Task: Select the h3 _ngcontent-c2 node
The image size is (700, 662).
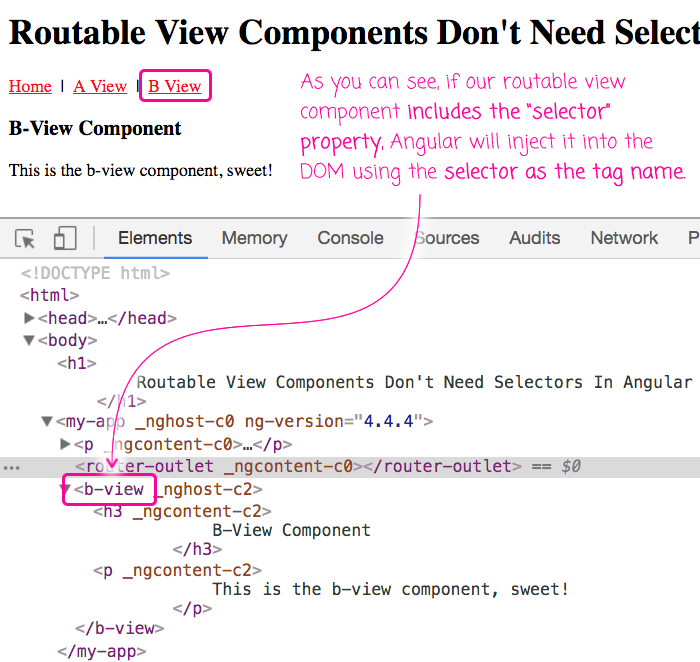Action: coord(180,512)
